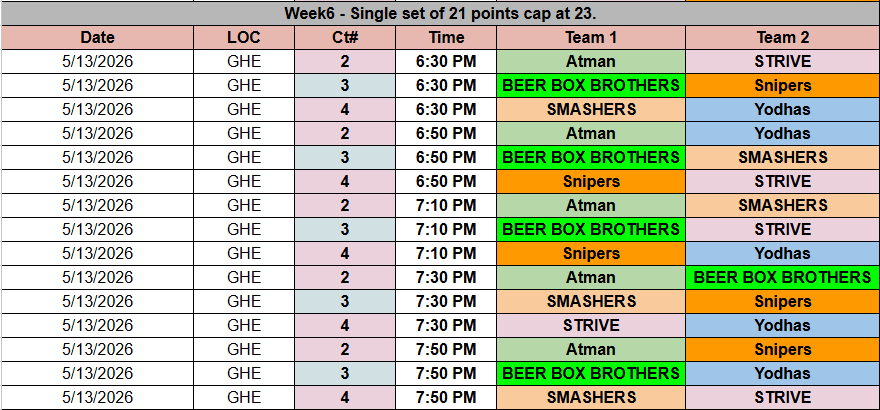Select the Date column header
Viewport: 880px width, 410px height.
97,37
